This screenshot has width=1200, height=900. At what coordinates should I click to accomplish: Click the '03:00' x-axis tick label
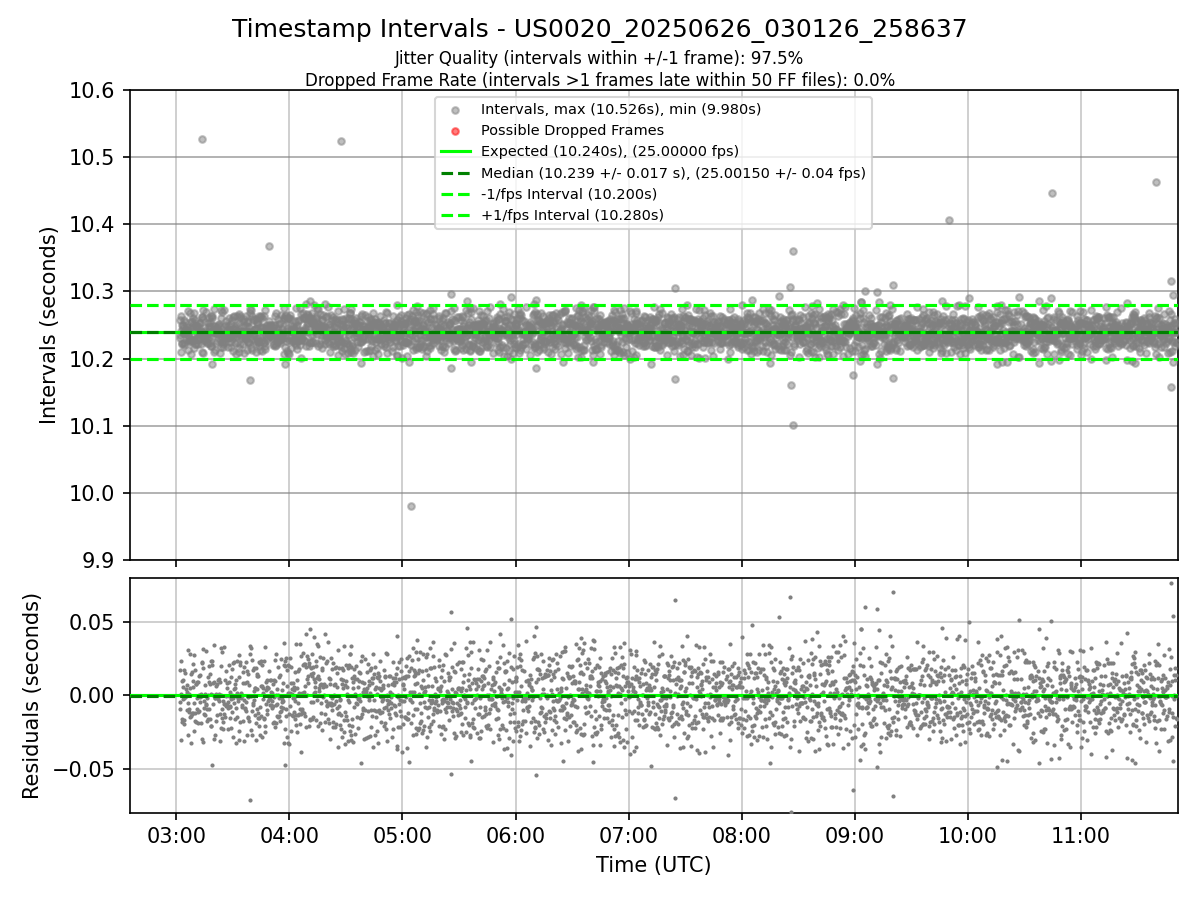point(176,836)
